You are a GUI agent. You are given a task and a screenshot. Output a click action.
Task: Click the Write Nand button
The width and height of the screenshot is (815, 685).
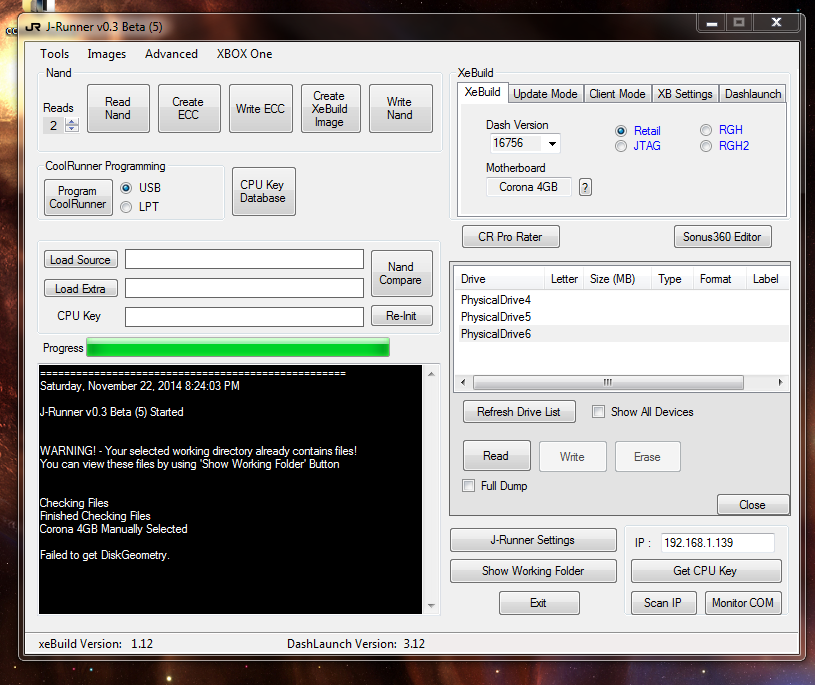tap(400, 109)
